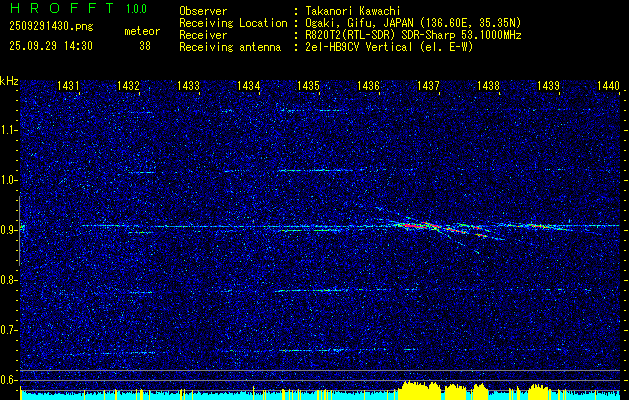Screen dimensions: 629x400
Task: Click the meteor label
Action: (x=142, y=31)
